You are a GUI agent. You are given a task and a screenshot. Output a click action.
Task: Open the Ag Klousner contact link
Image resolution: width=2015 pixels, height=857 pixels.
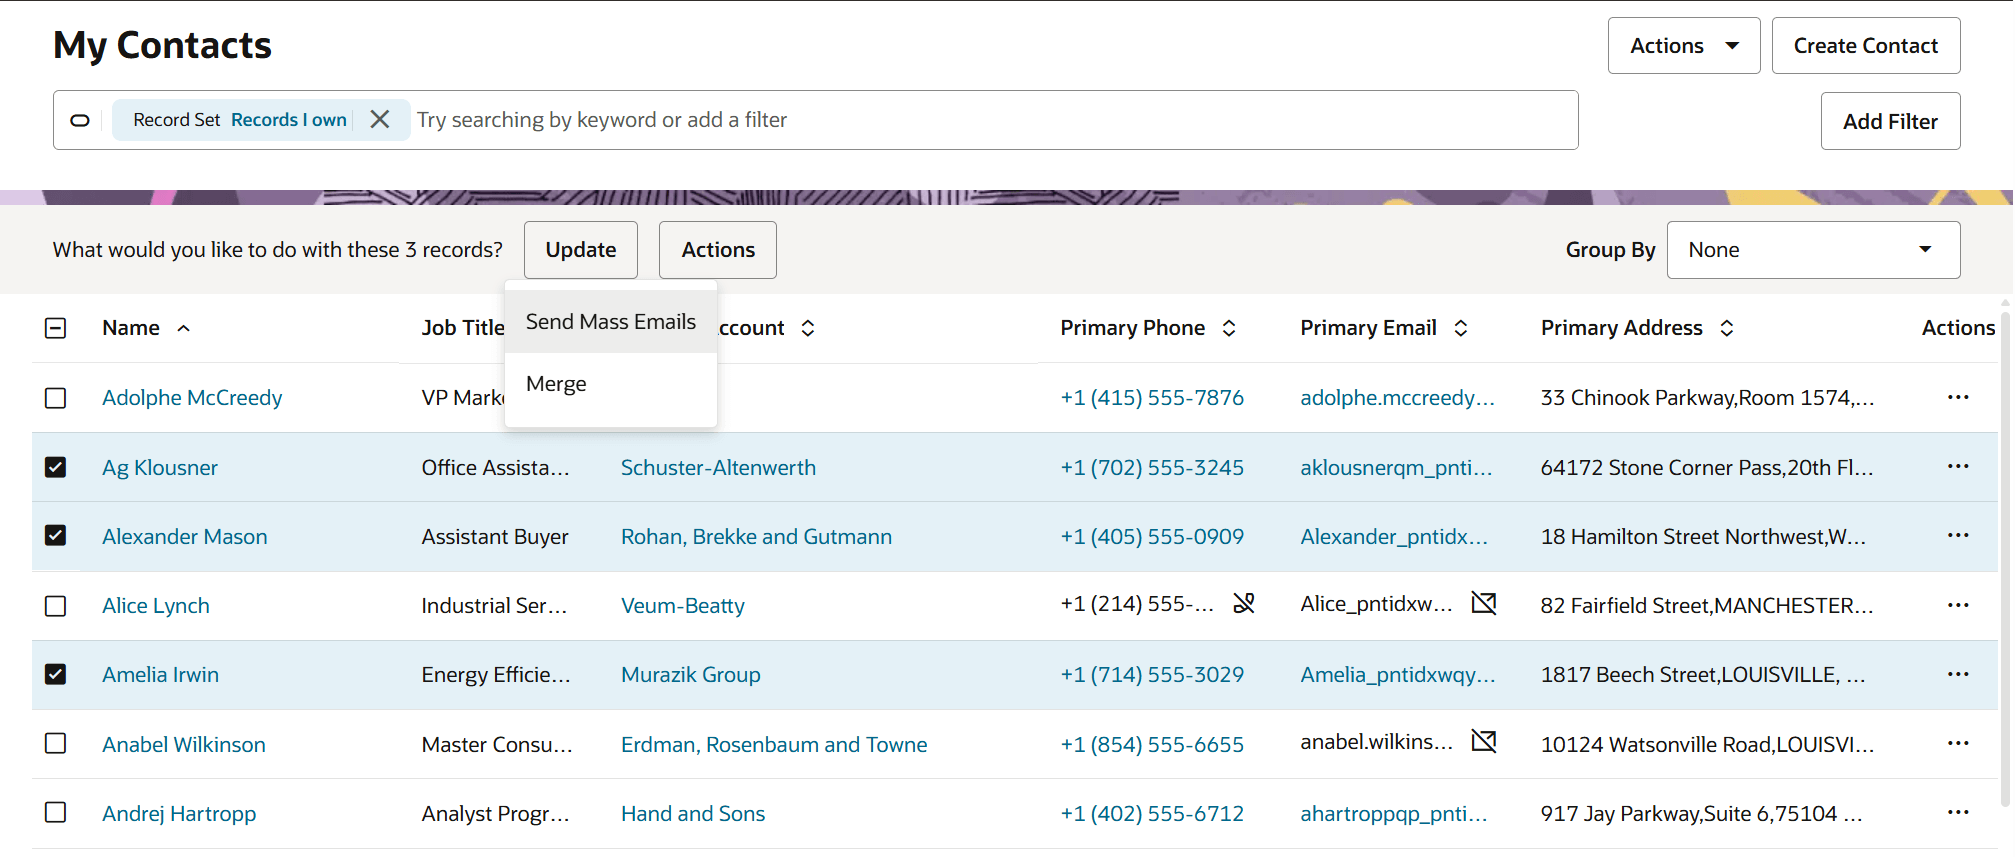click(x=160, y=468)
